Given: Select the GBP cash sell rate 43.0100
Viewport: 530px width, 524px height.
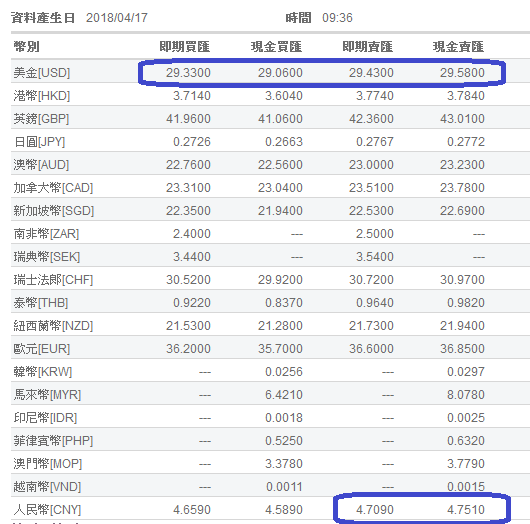Looking at the screenshot, I should coord(462,119).
